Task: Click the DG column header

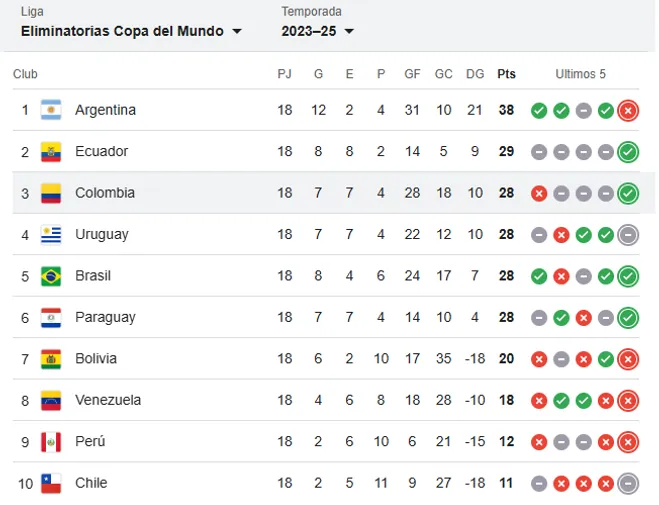Action: [x=475, y=74]
